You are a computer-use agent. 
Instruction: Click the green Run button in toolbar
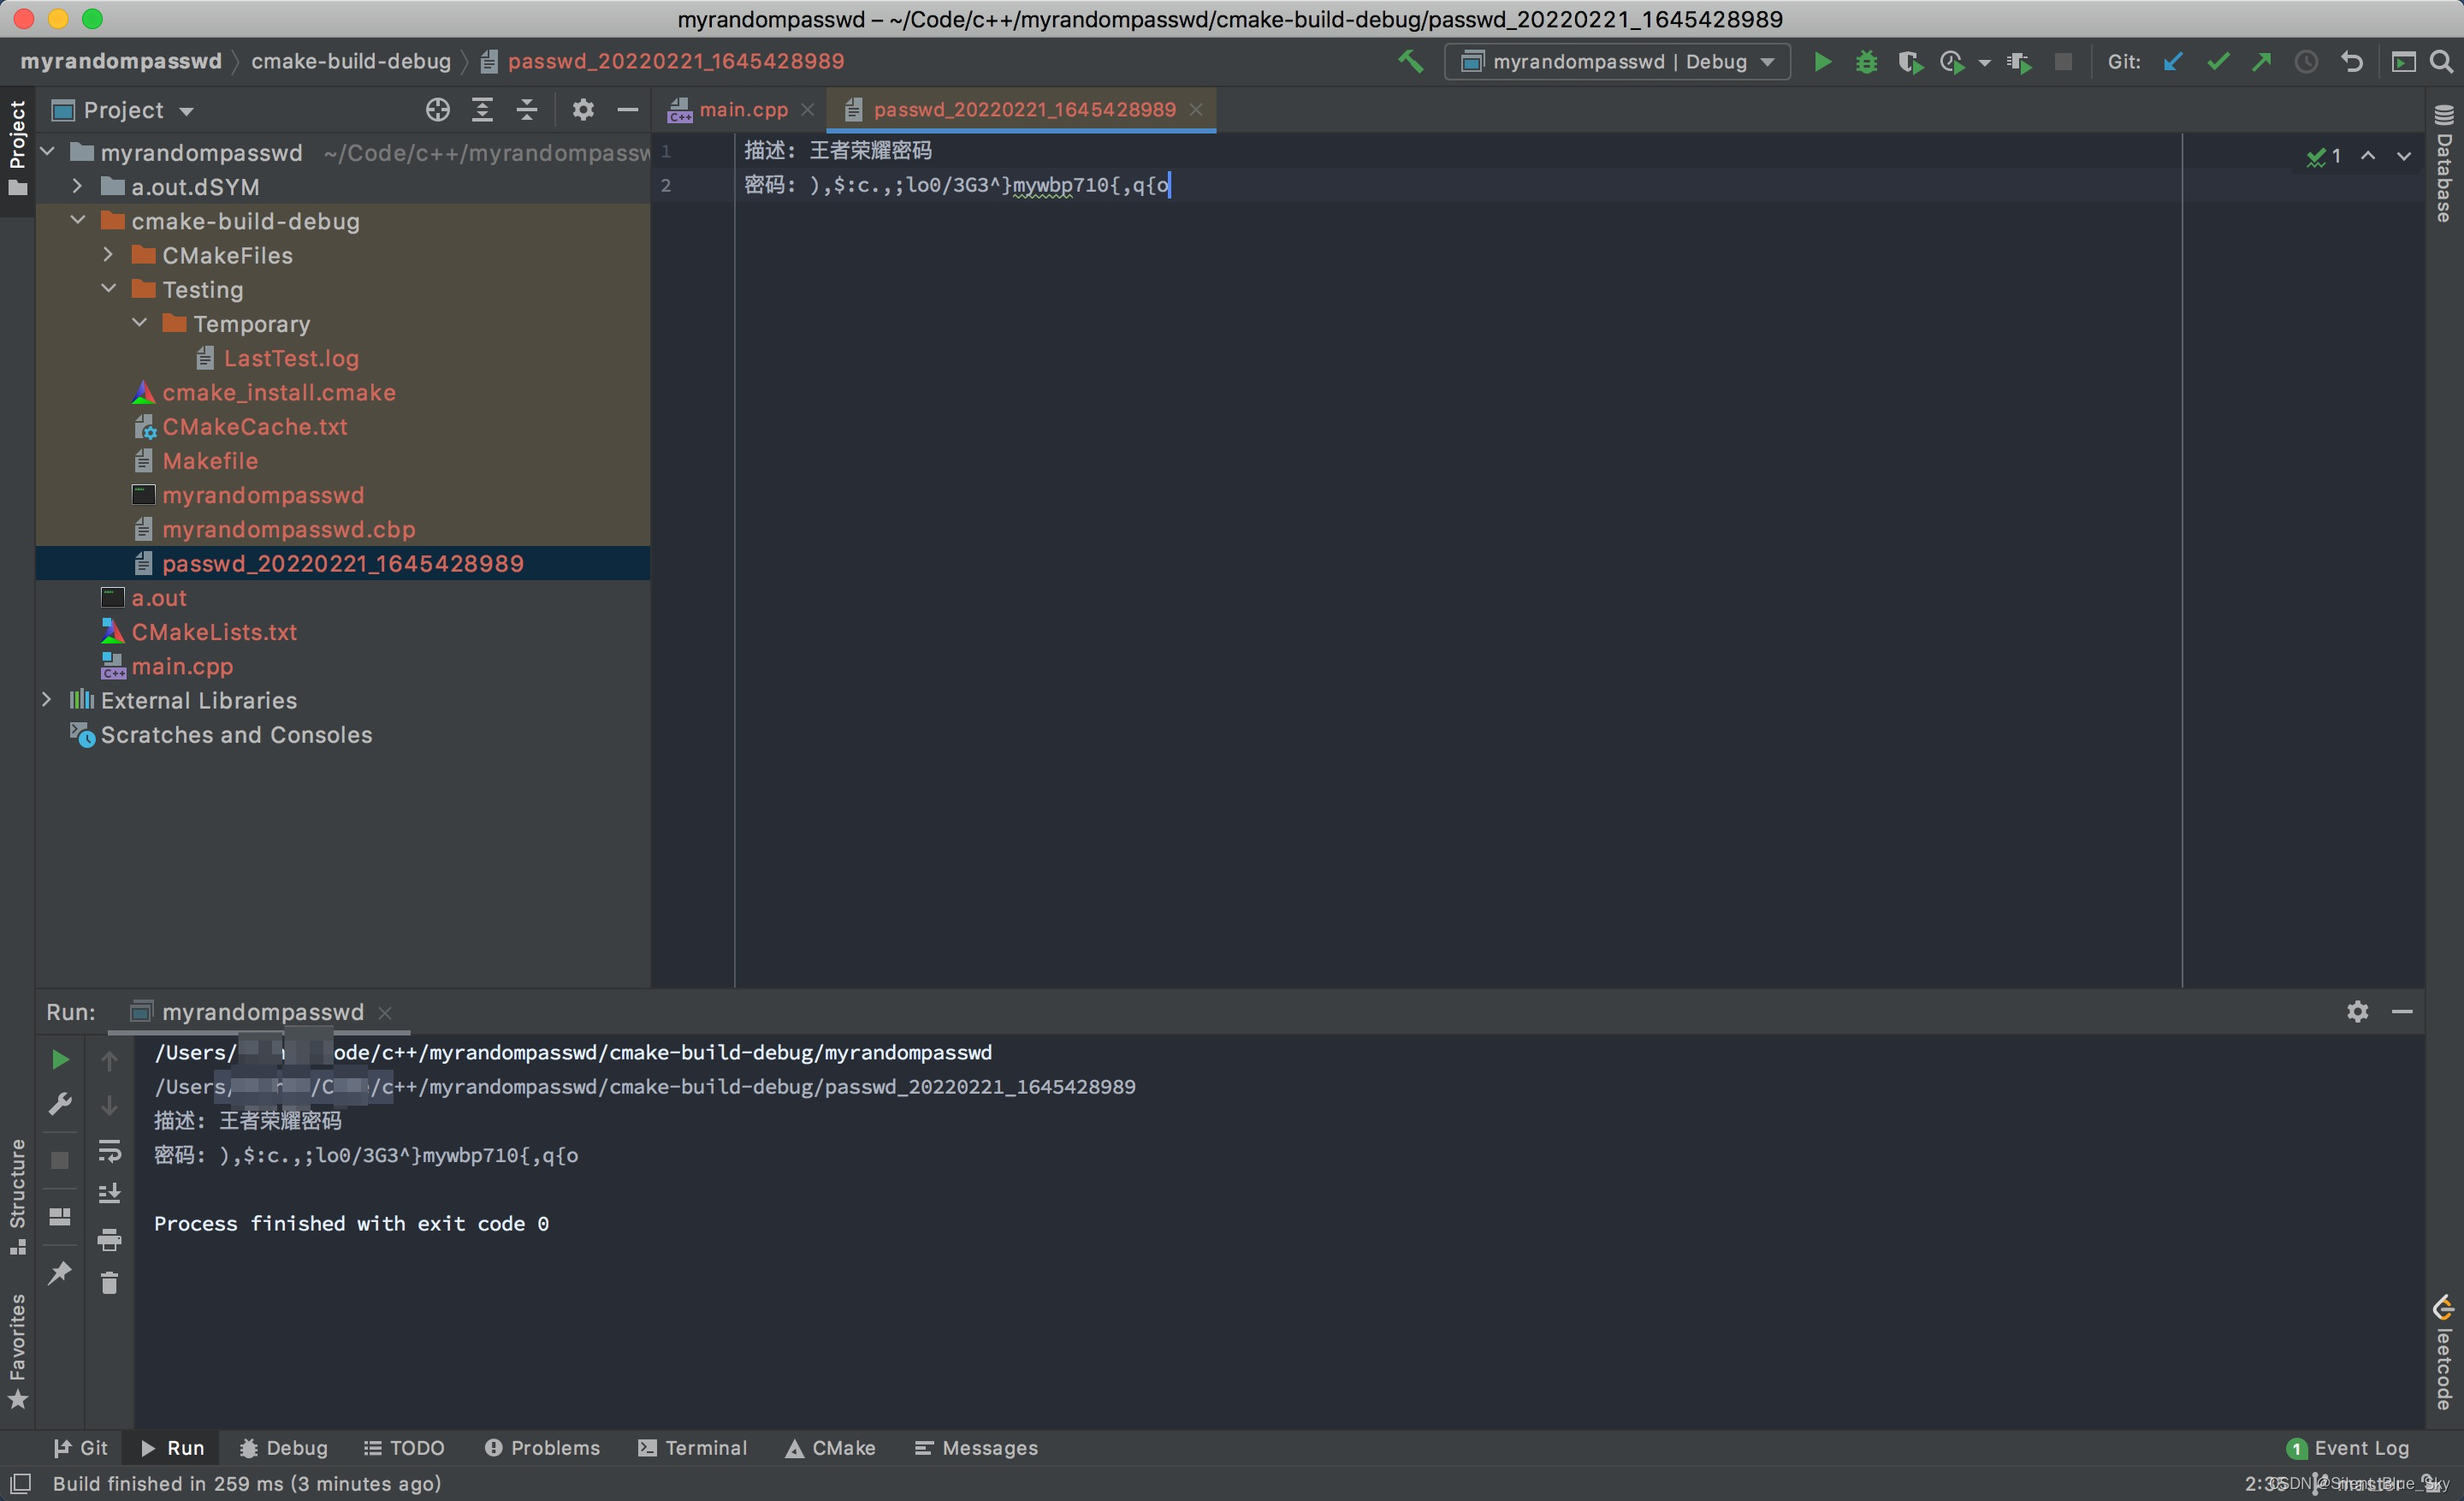(1822, 62)
